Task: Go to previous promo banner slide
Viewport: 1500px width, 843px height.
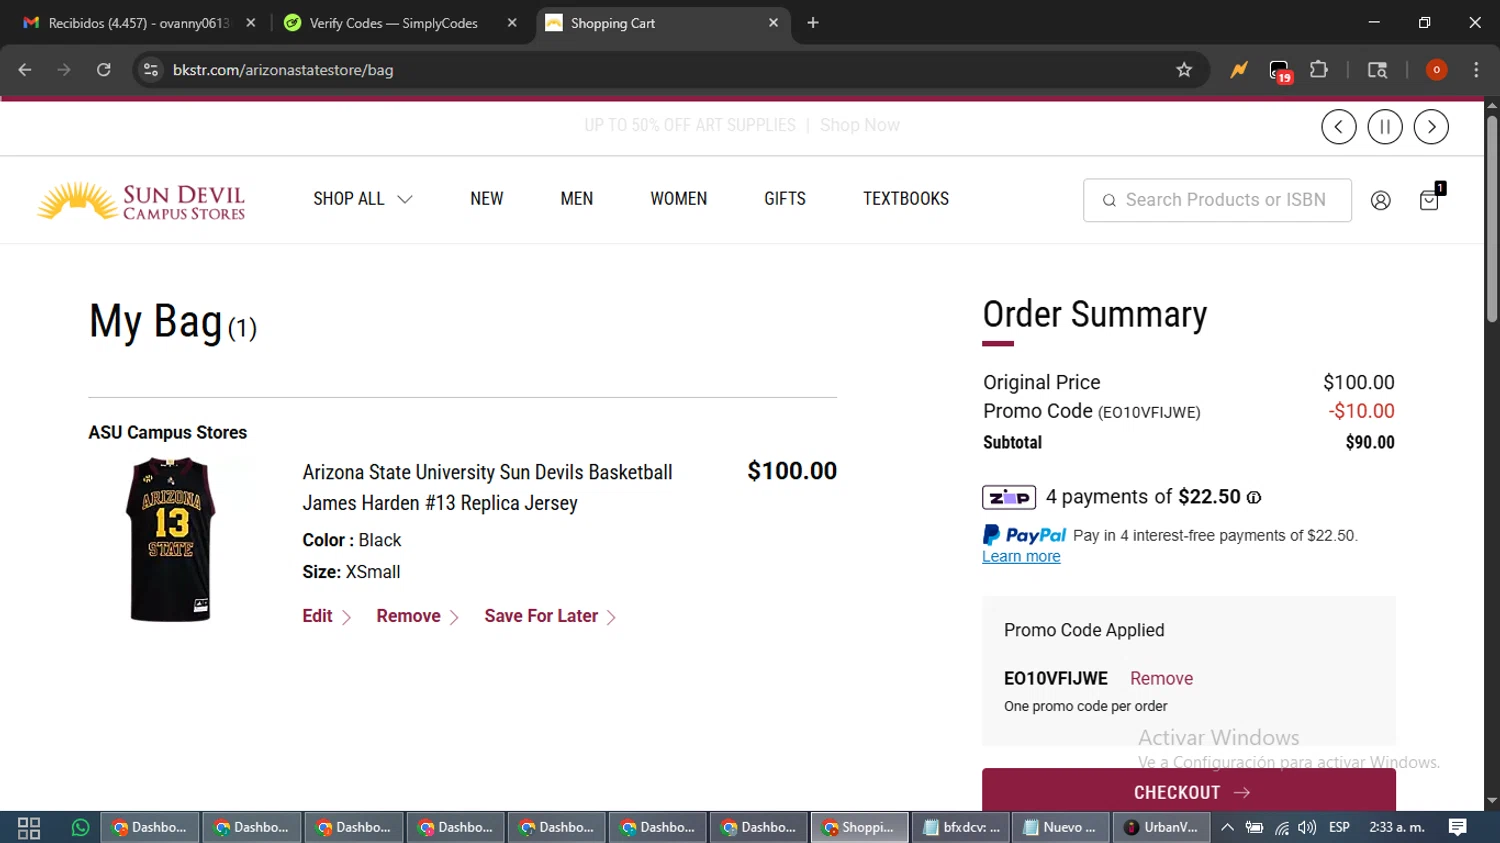Action: pos(1338,127)
